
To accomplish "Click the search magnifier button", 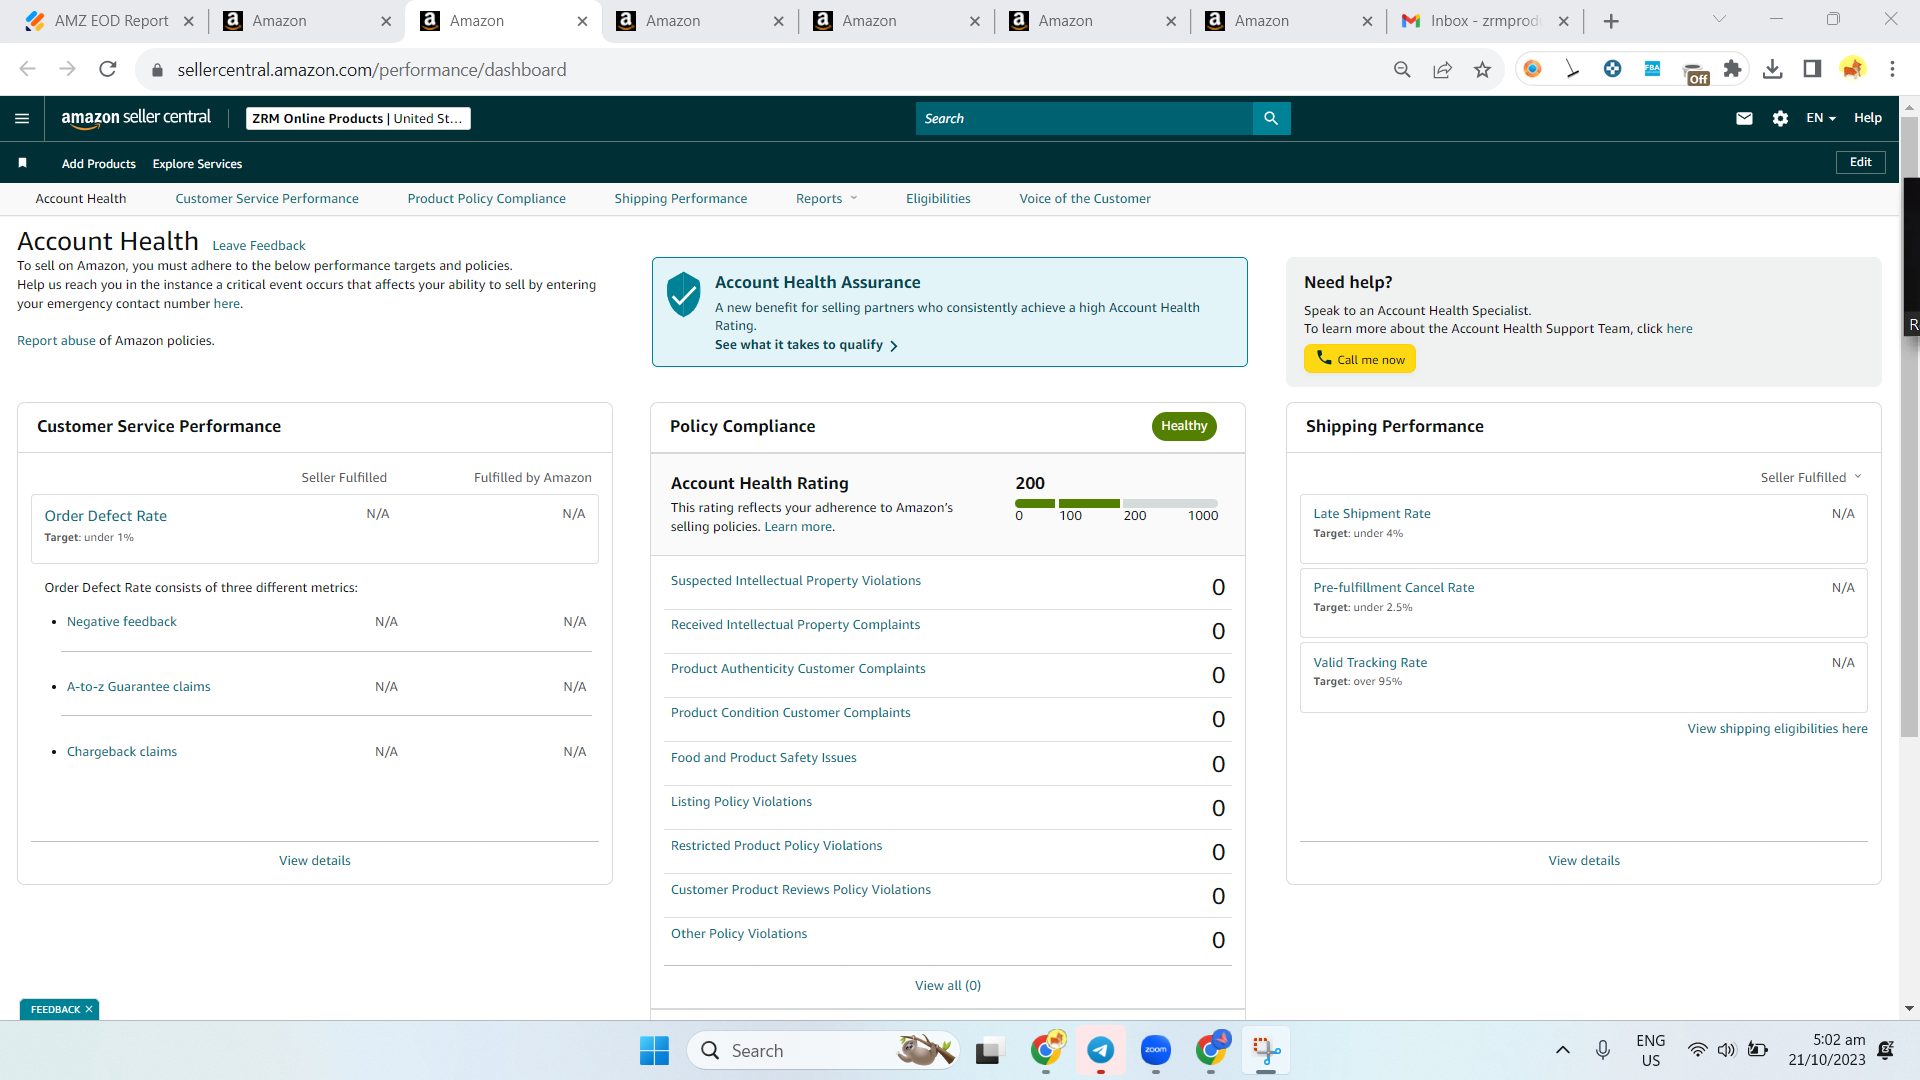I will click(x=1271, y=118).
